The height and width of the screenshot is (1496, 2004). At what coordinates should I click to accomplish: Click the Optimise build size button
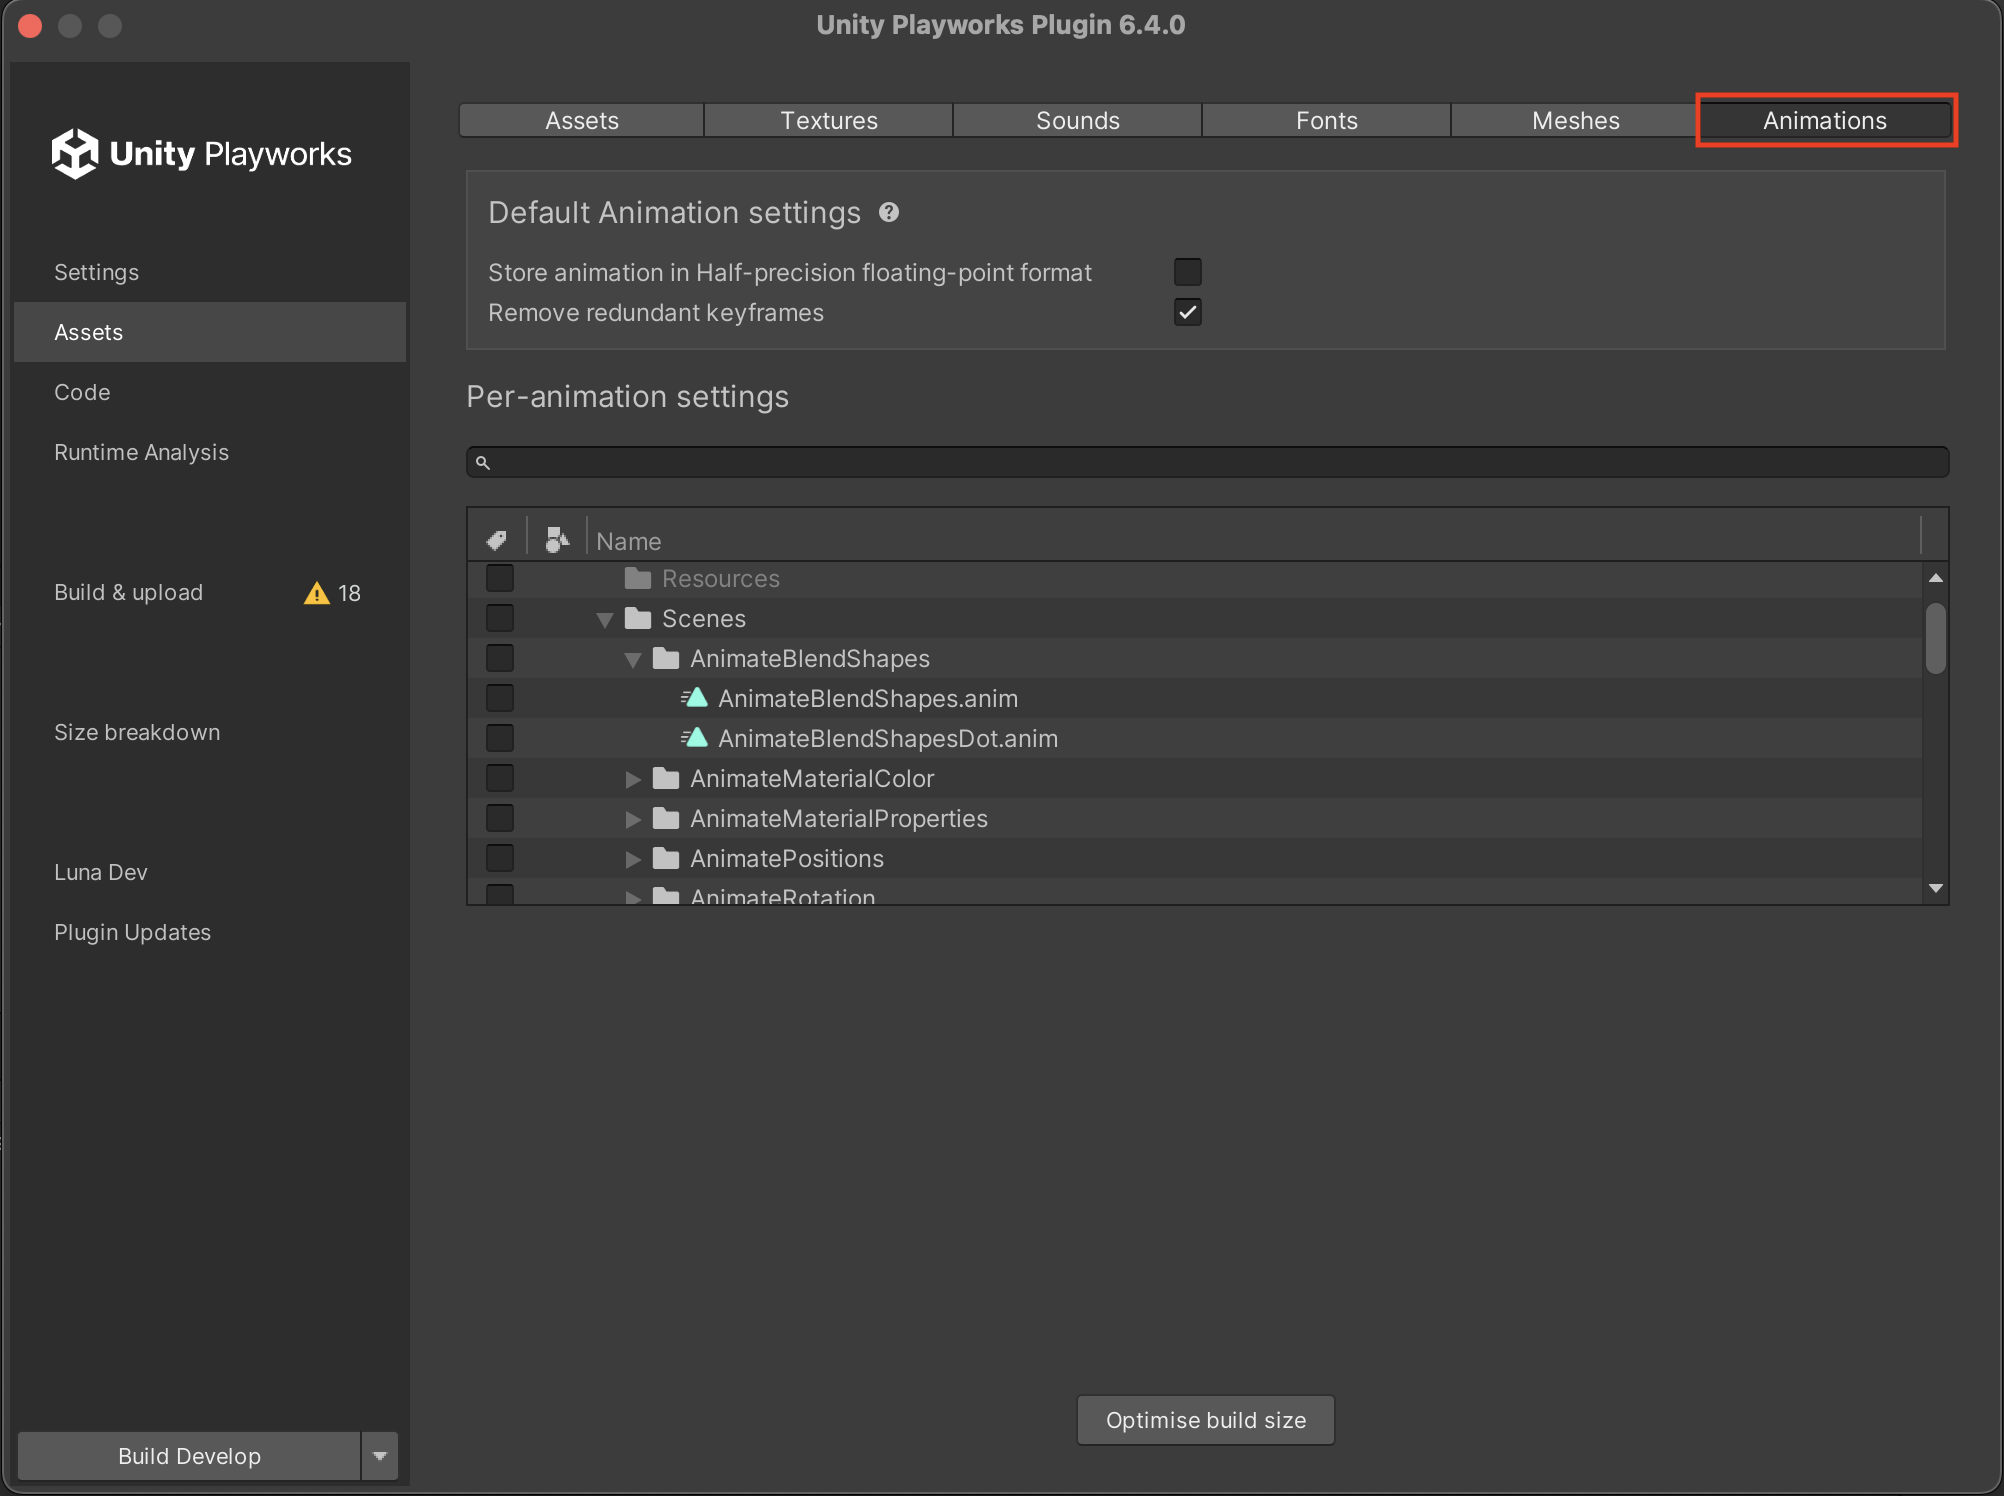1205,1420
